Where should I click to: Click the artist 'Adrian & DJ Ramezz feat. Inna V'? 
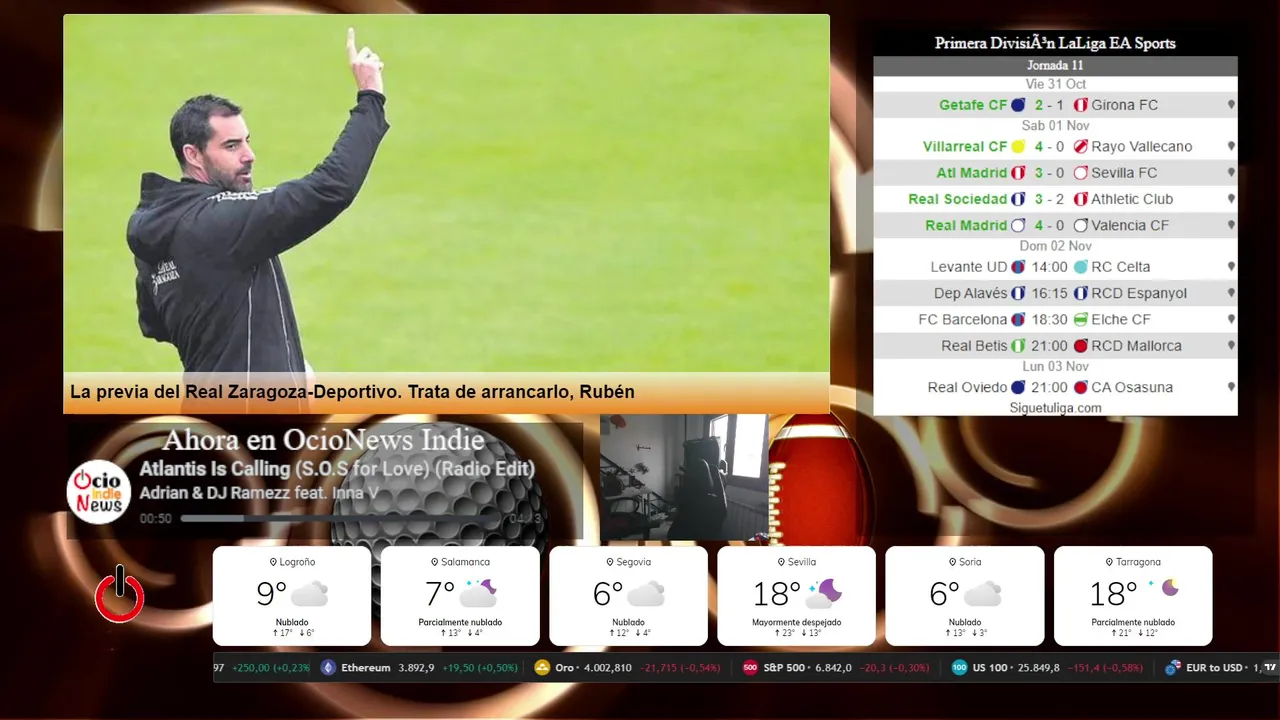click(x=259, y=493)
